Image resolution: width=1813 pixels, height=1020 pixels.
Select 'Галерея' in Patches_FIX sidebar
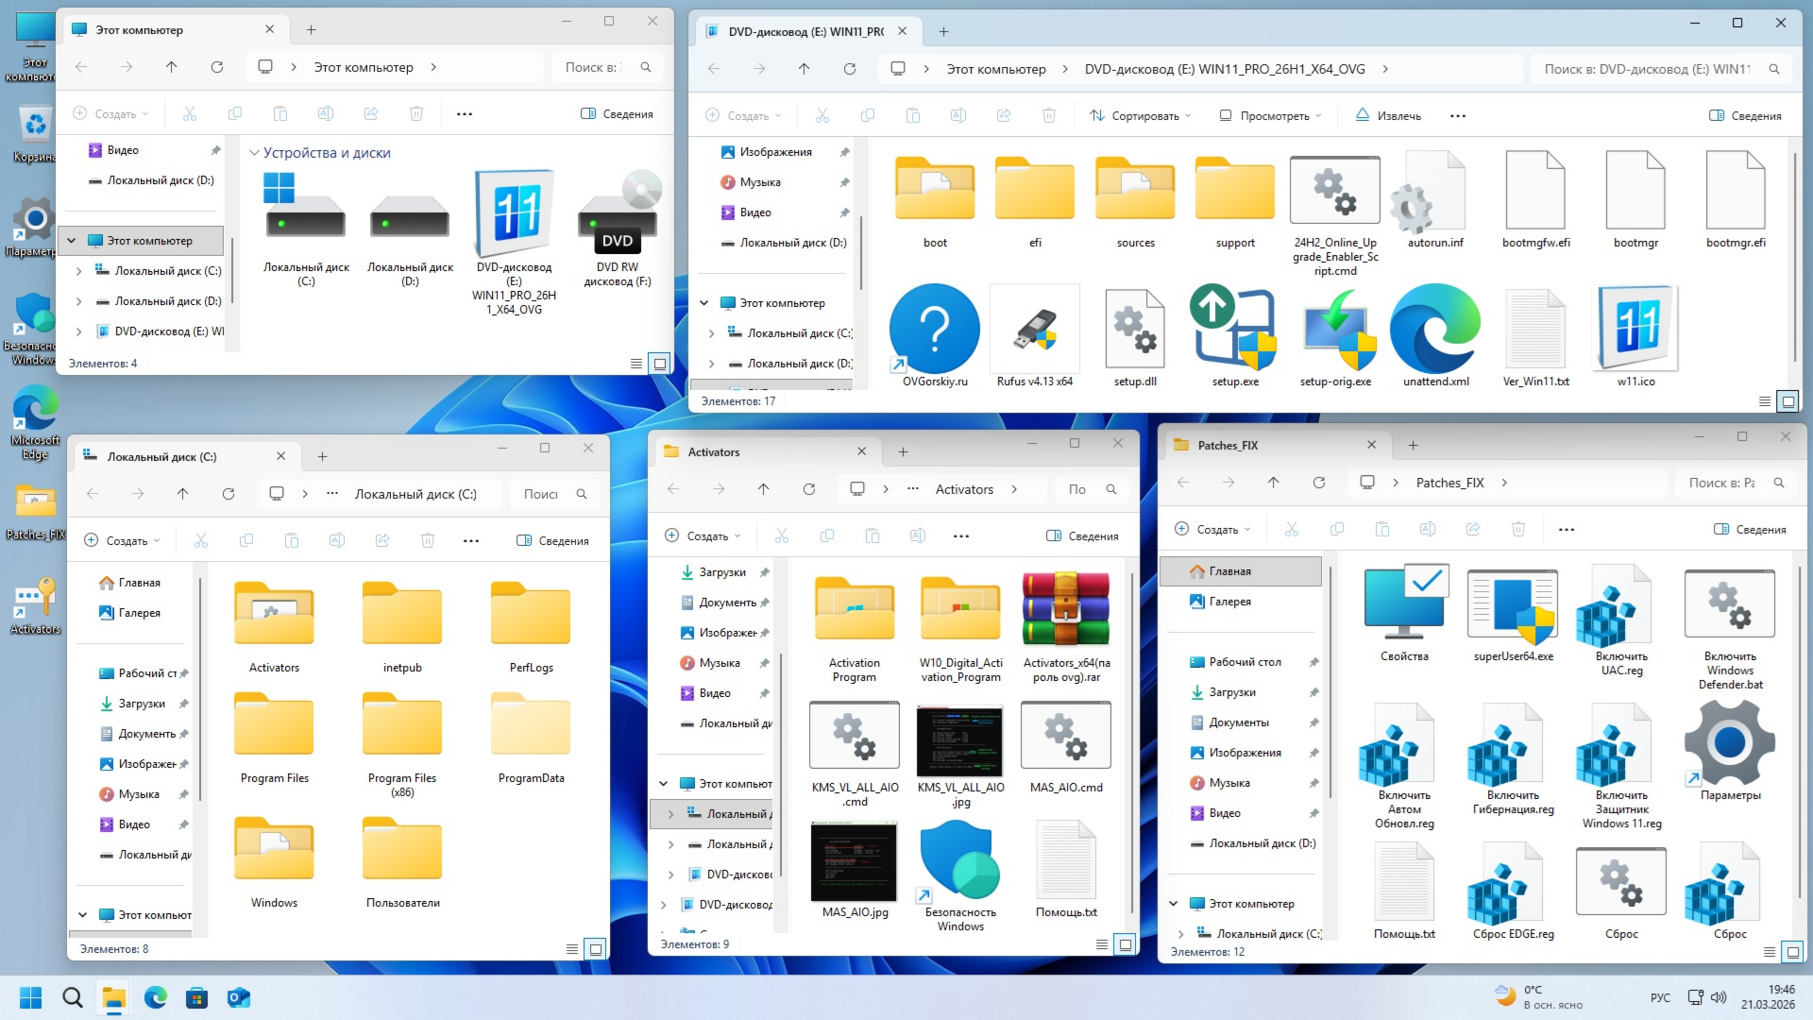click(x=1229, y=601)
